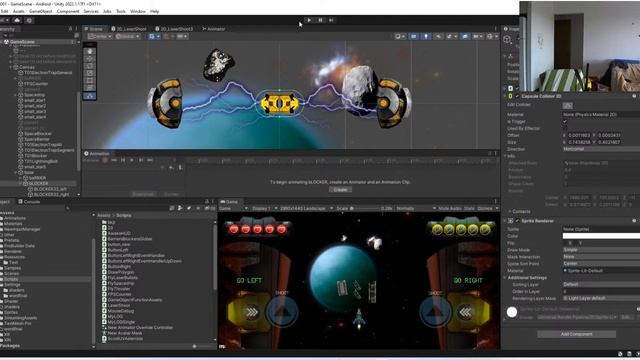Click the animation record button
The width and height of the screenshot is (640, 360).
tap(105, 160)
